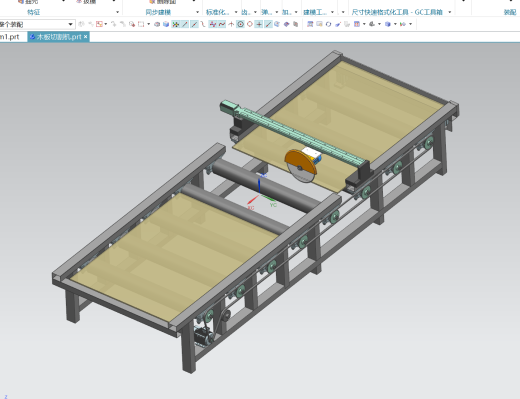Click the grey icon ending the snap group
Viewport: 520px width, 399px height.
(x=296, y=24)
